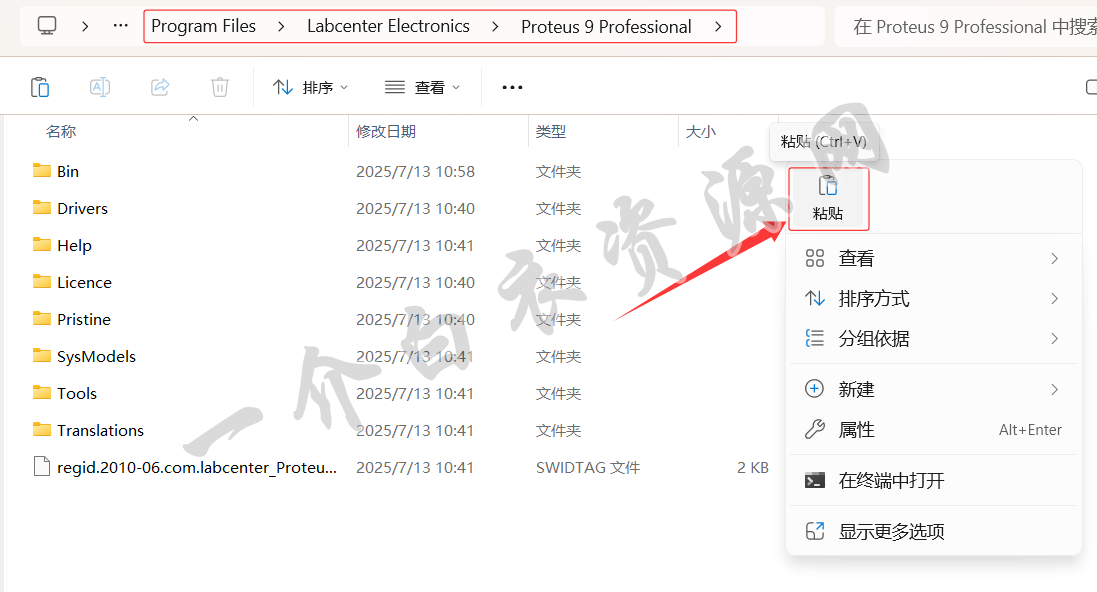
Task: Click the Tools folder icon
Action: pyautogui.click(x=42, y=392)
